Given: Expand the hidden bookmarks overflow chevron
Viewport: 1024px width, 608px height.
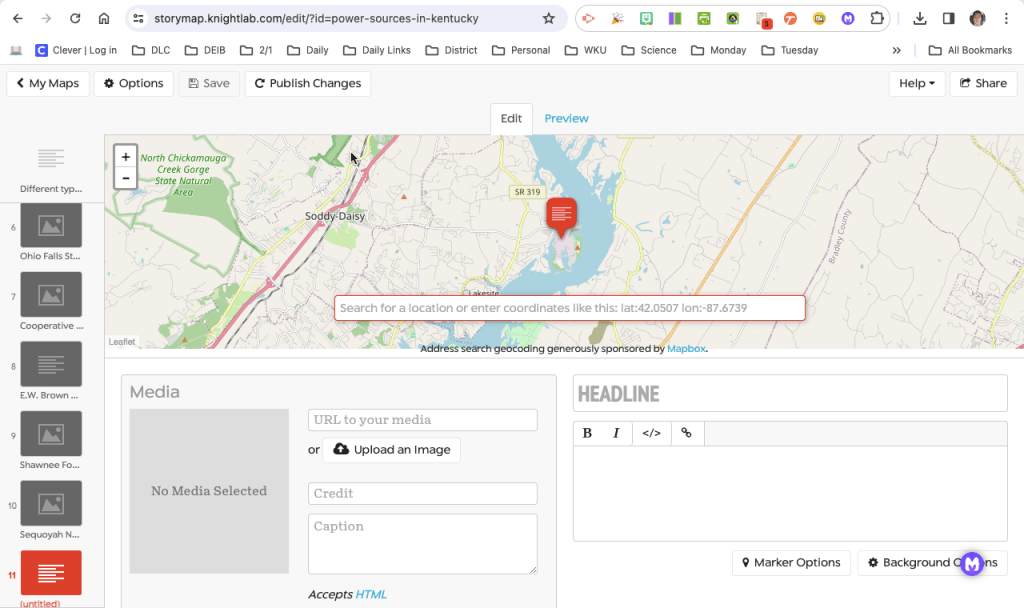Looking at the screenshot, I should coord(896,50).
